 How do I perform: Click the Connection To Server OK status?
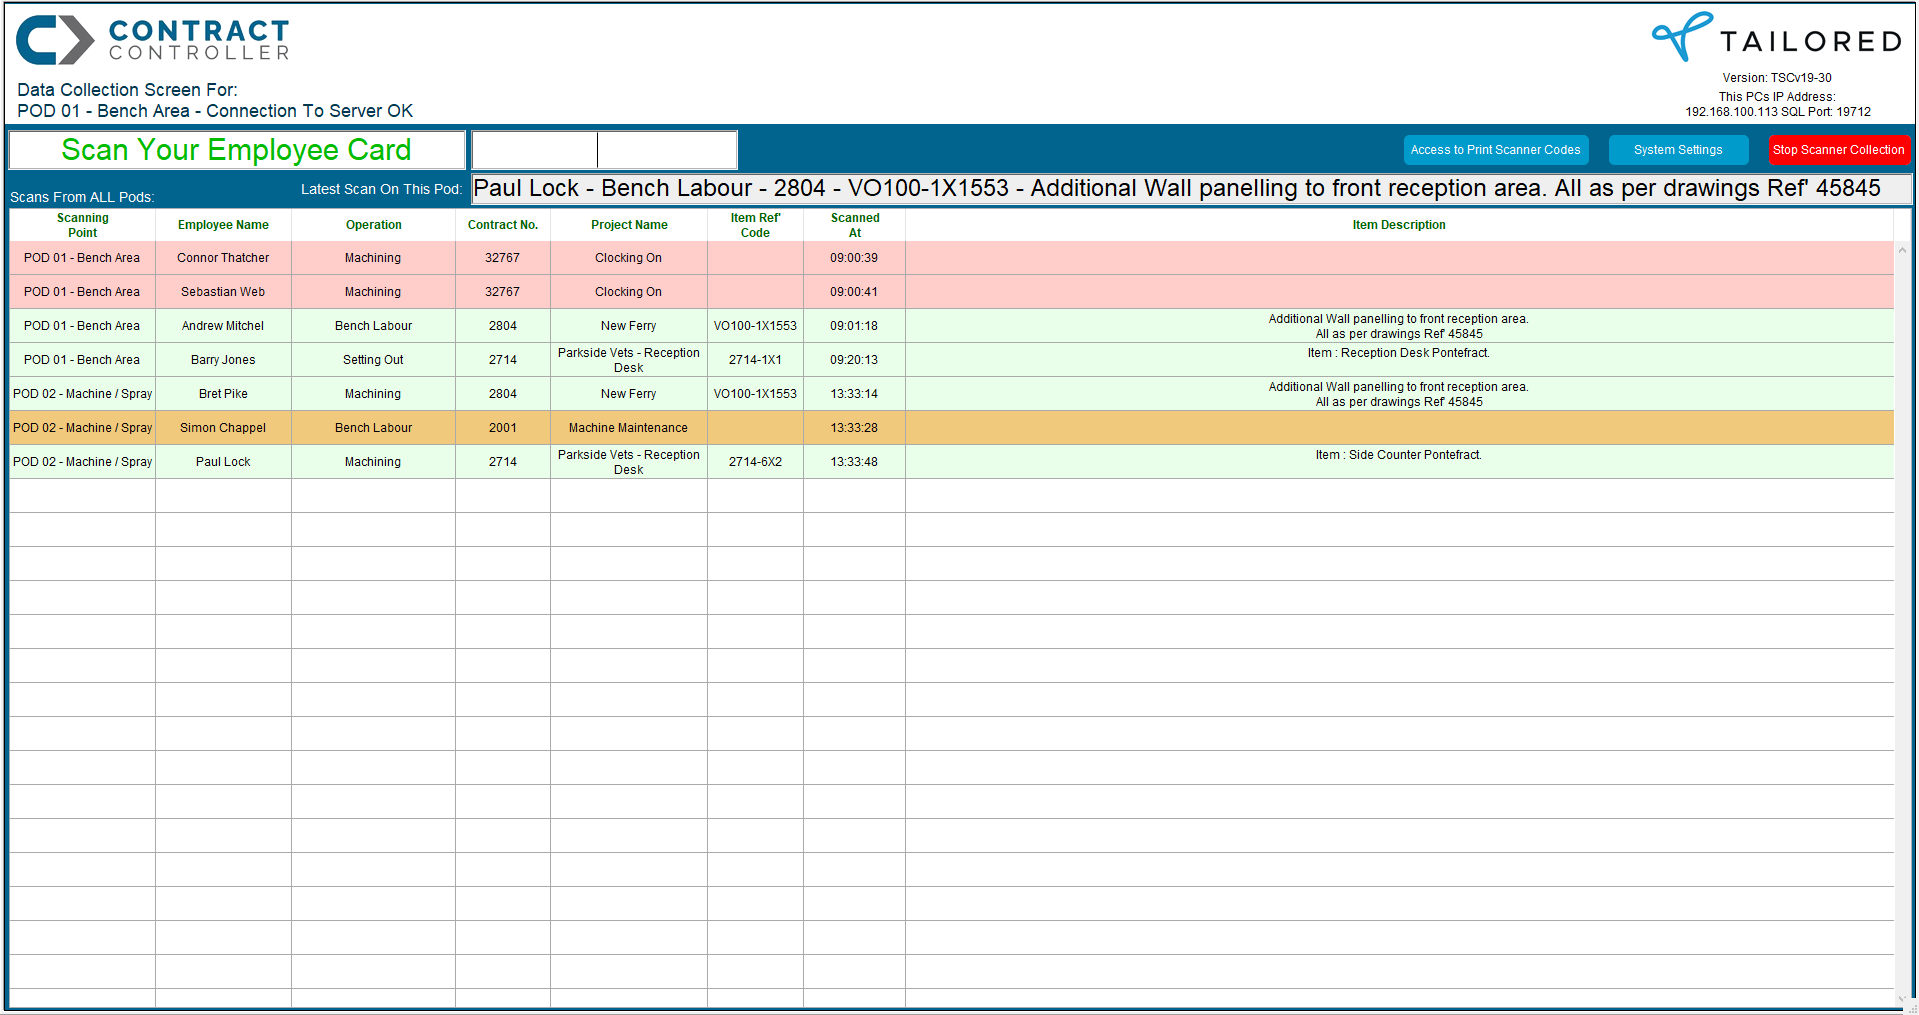coord(310,111)
